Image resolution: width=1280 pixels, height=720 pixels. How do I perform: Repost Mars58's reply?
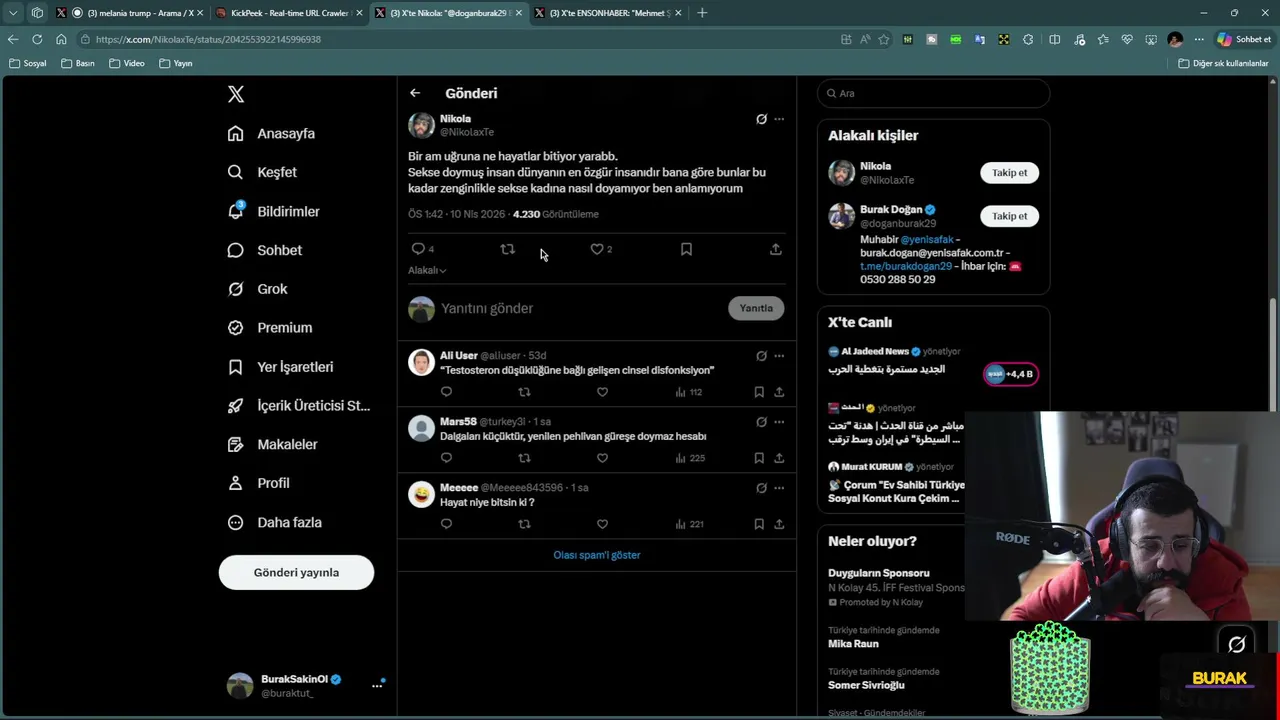pos(524,458)
